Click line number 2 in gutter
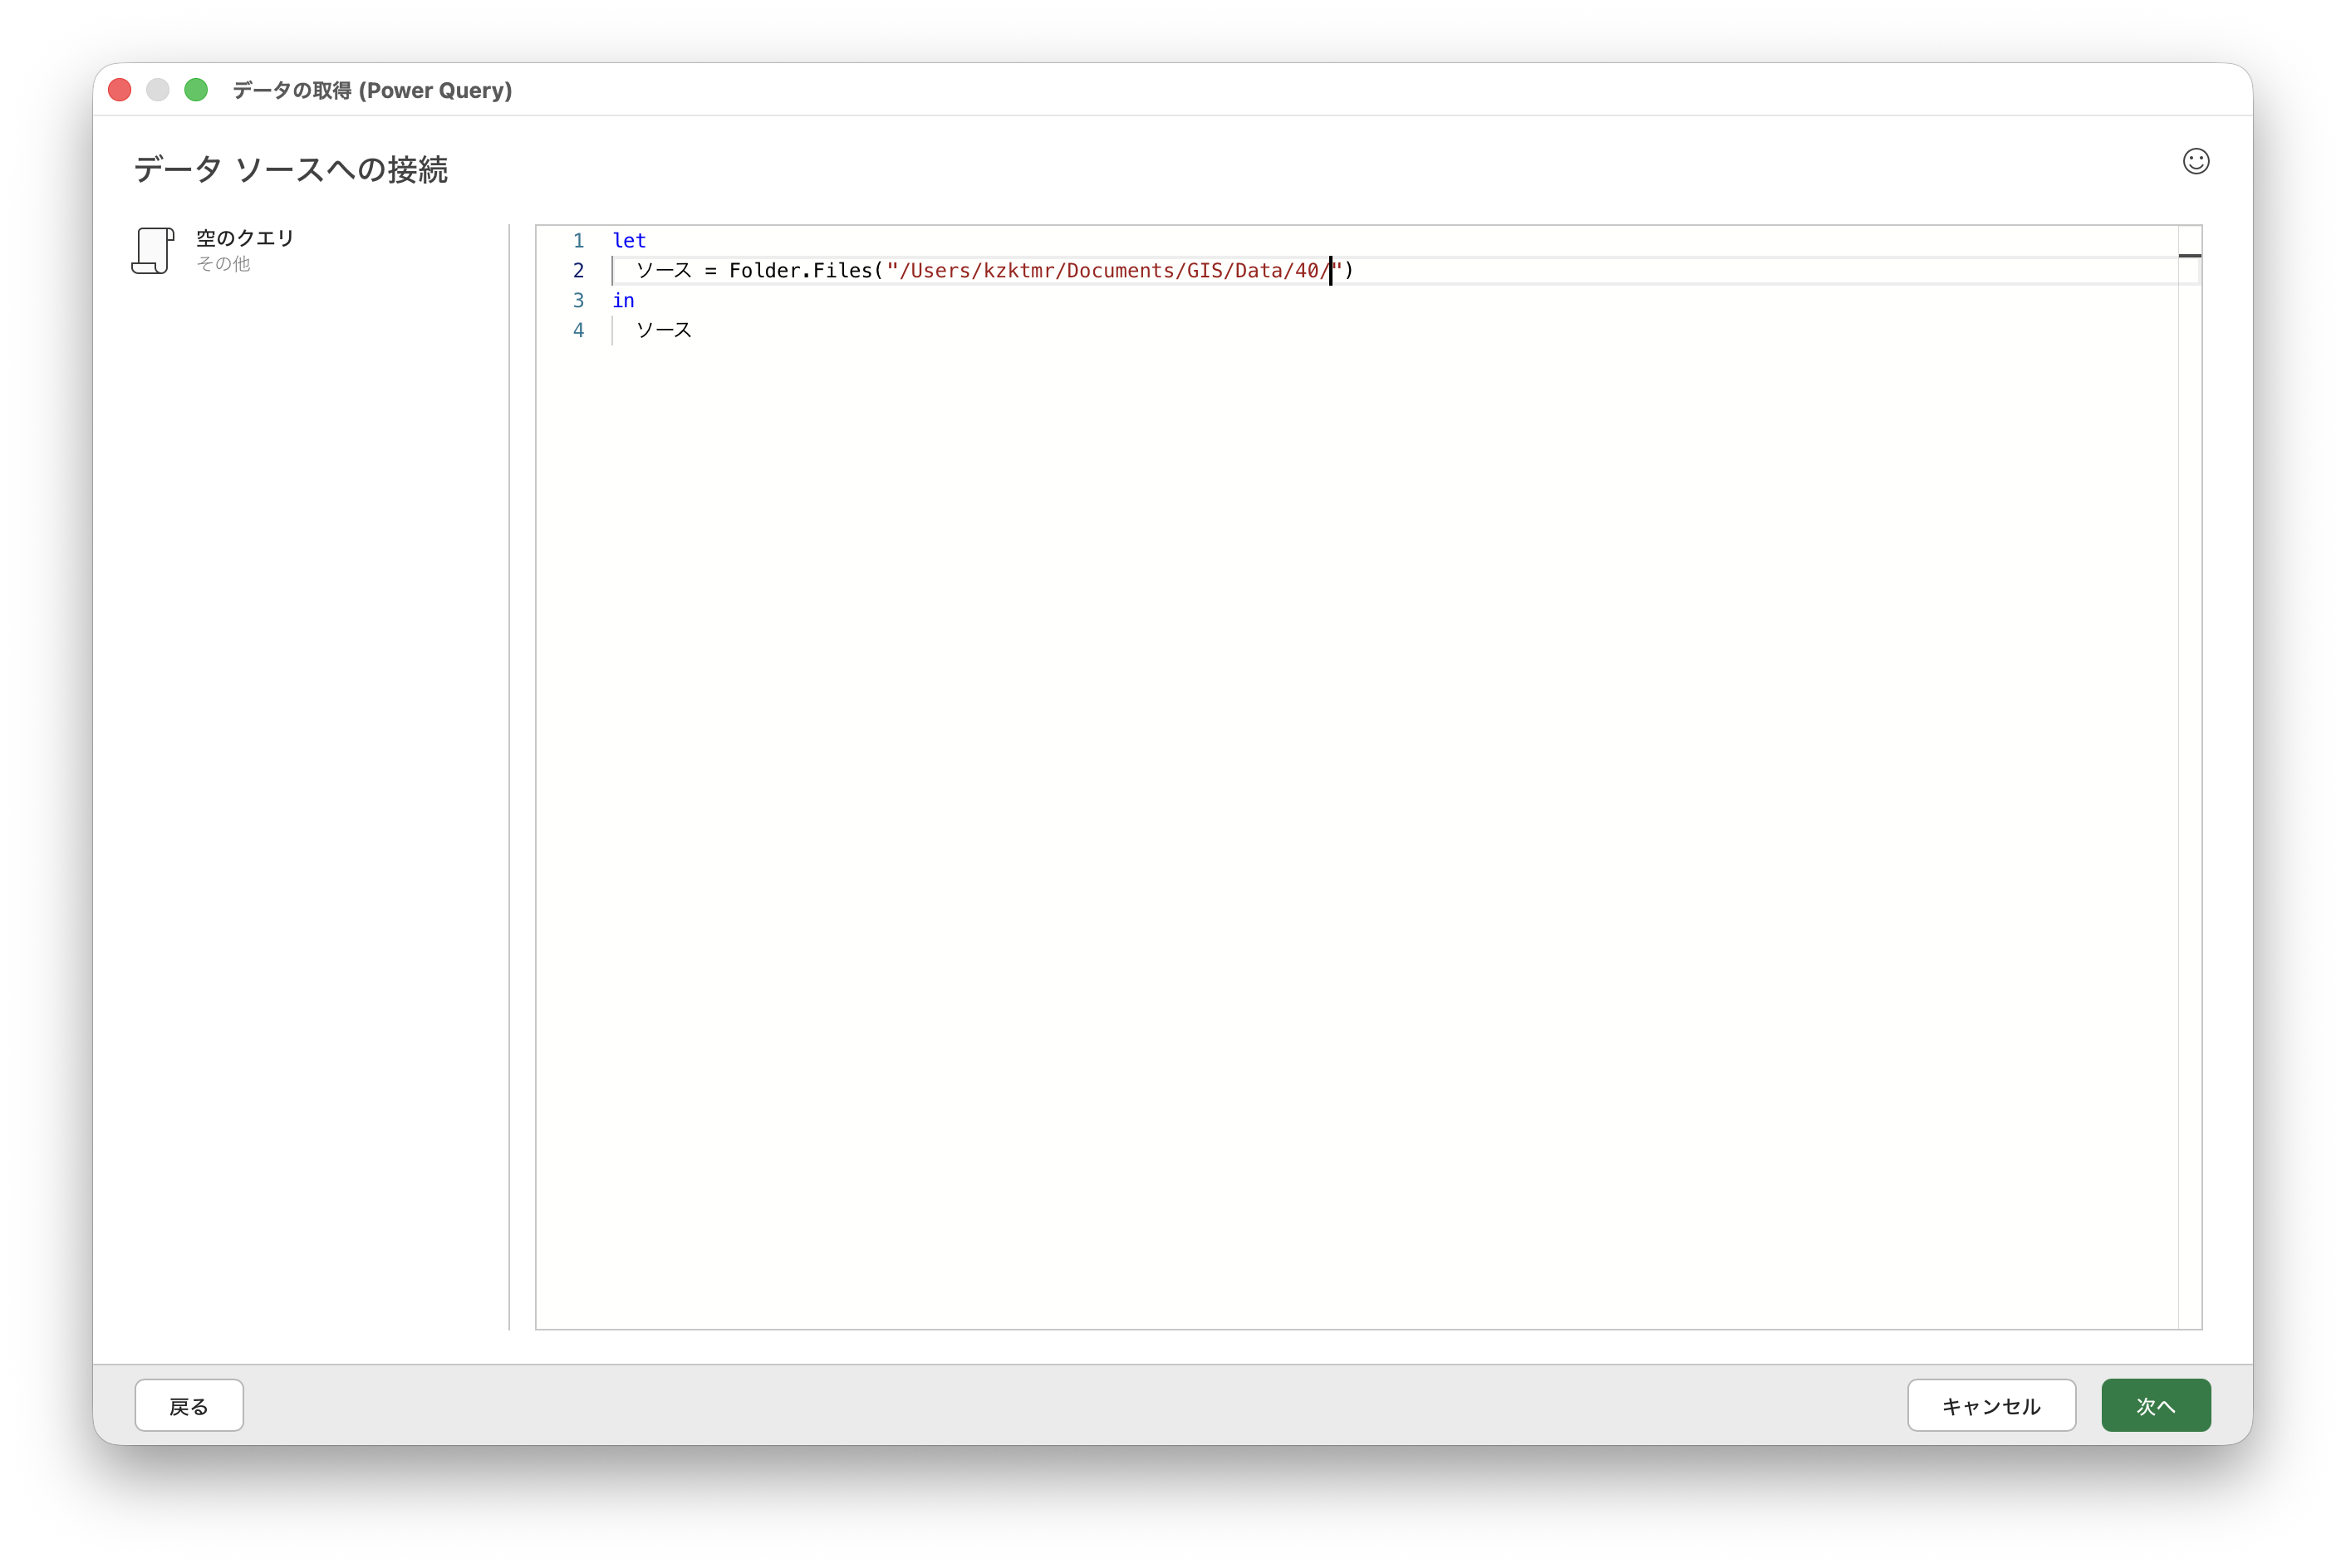 [578, 271]
